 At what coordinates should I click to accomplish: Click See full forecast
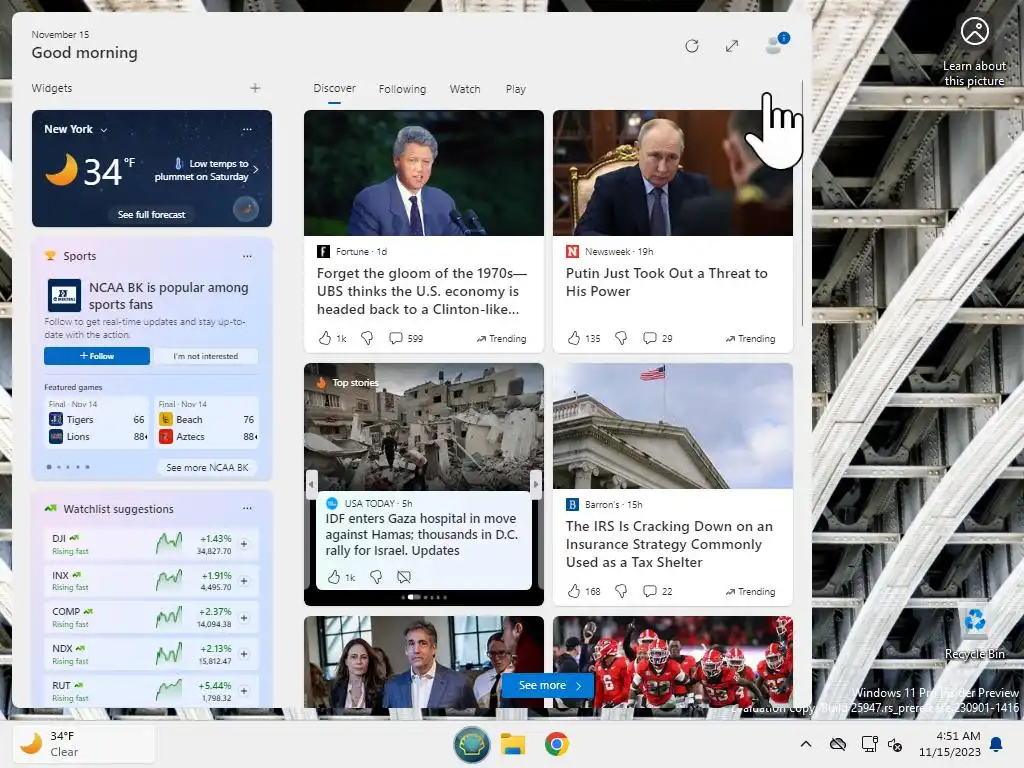(x=152, y=214)
